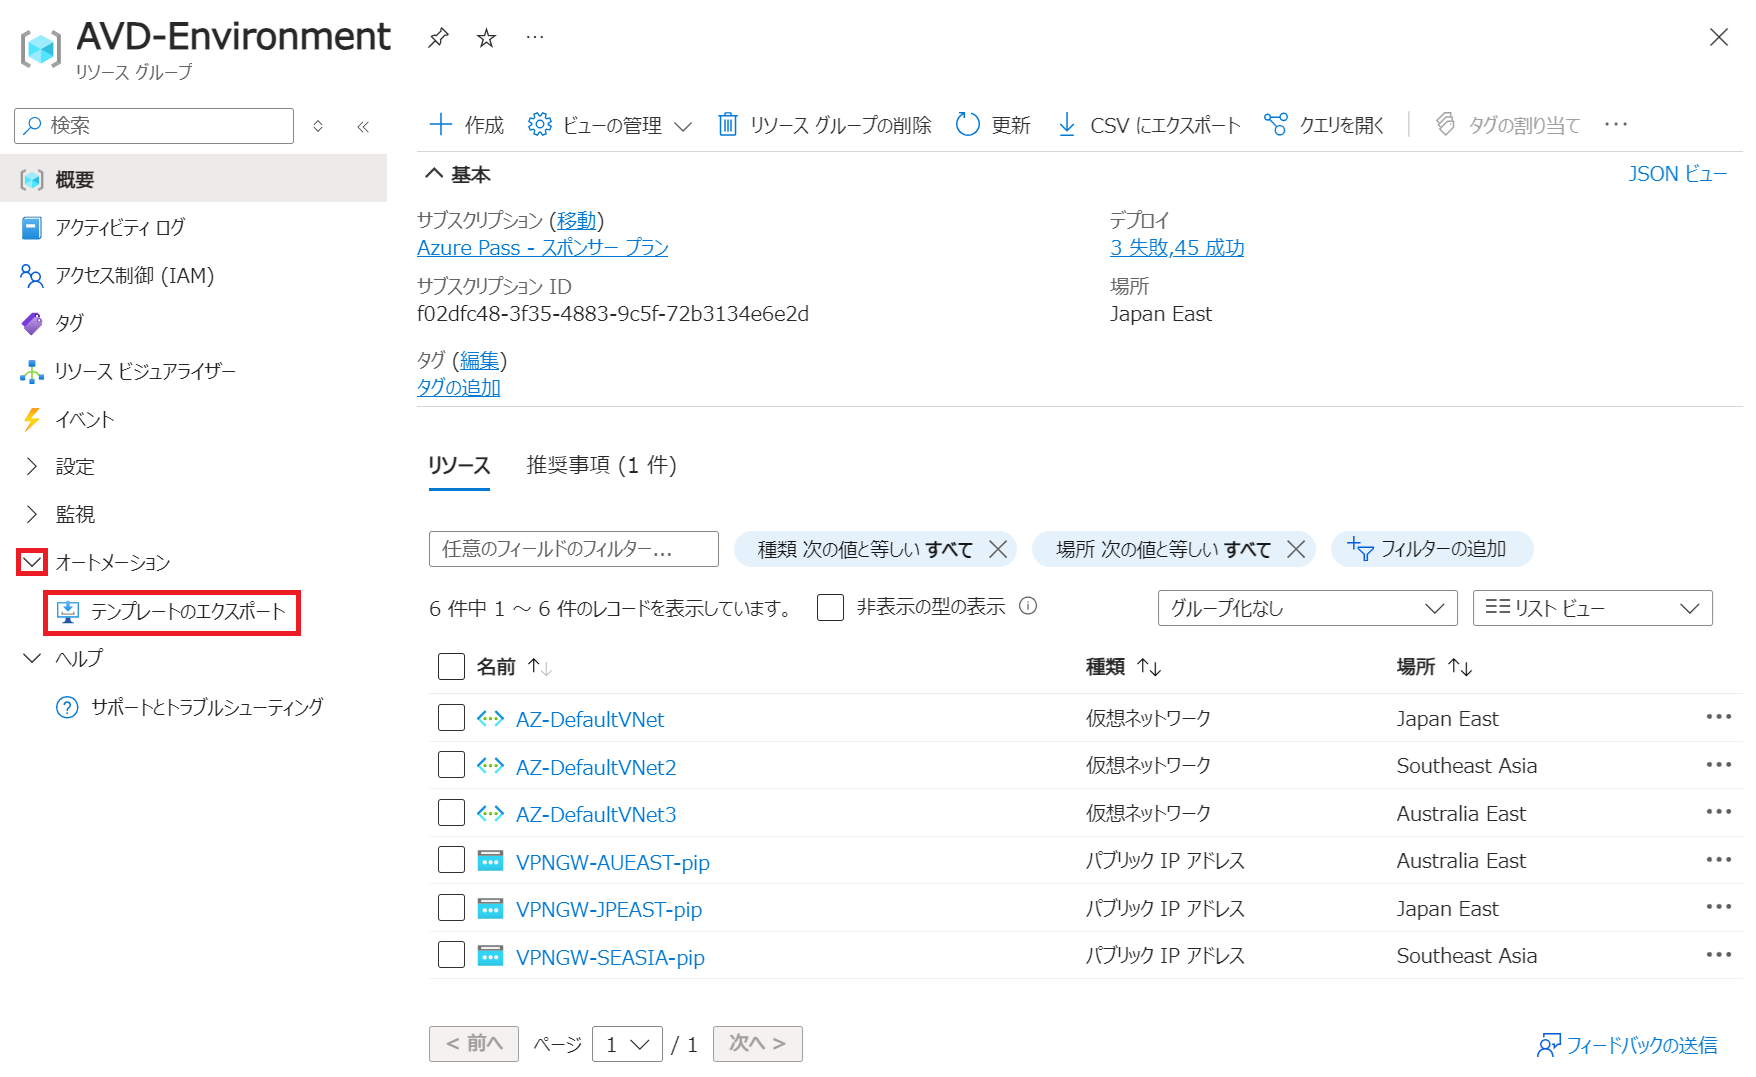Remove the 場所 filter with X
1756x1077 pixels.
coord(1296,549)
